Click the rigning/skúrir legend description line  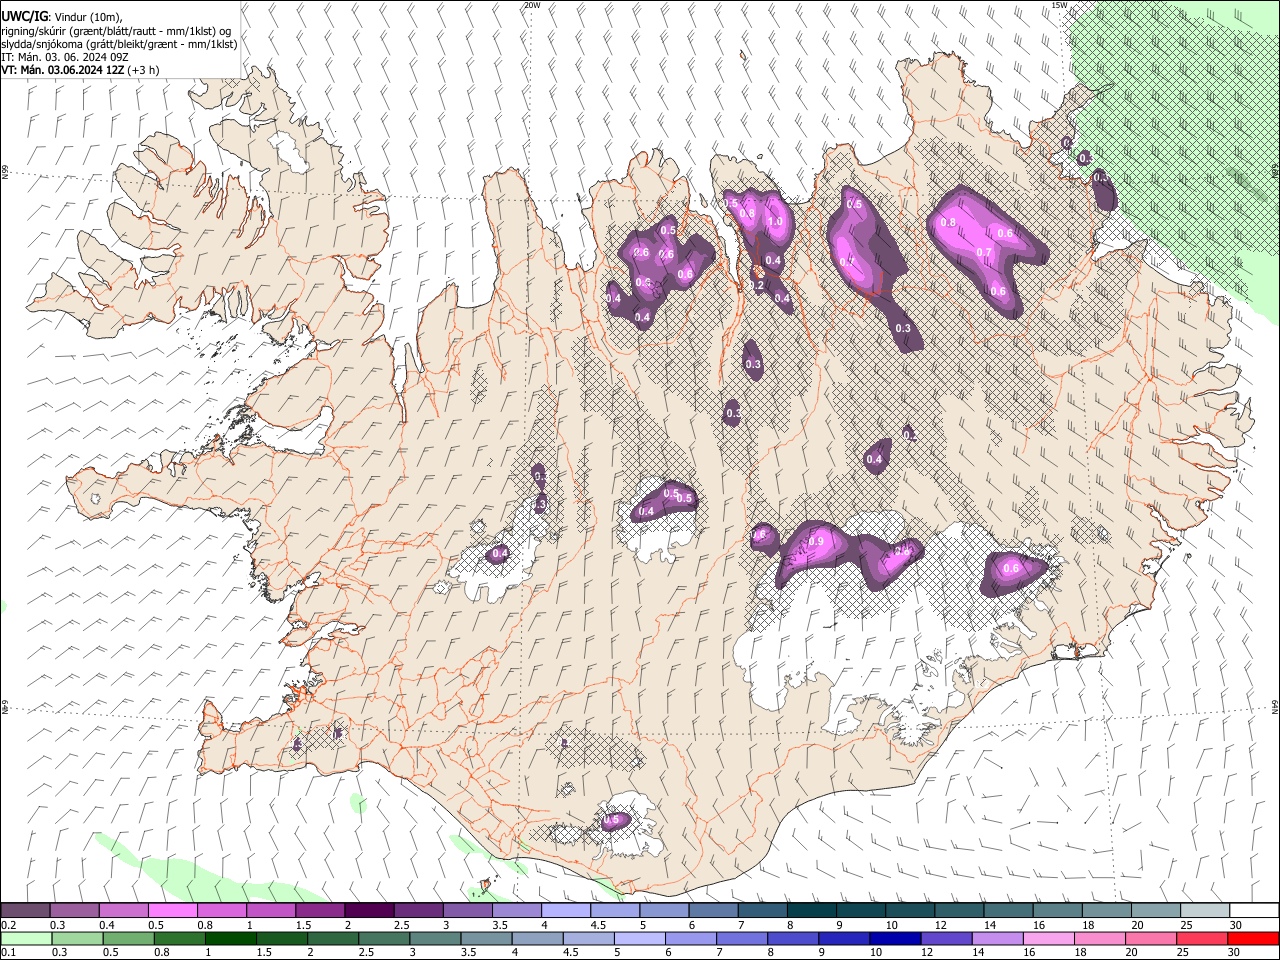(116, 30)
